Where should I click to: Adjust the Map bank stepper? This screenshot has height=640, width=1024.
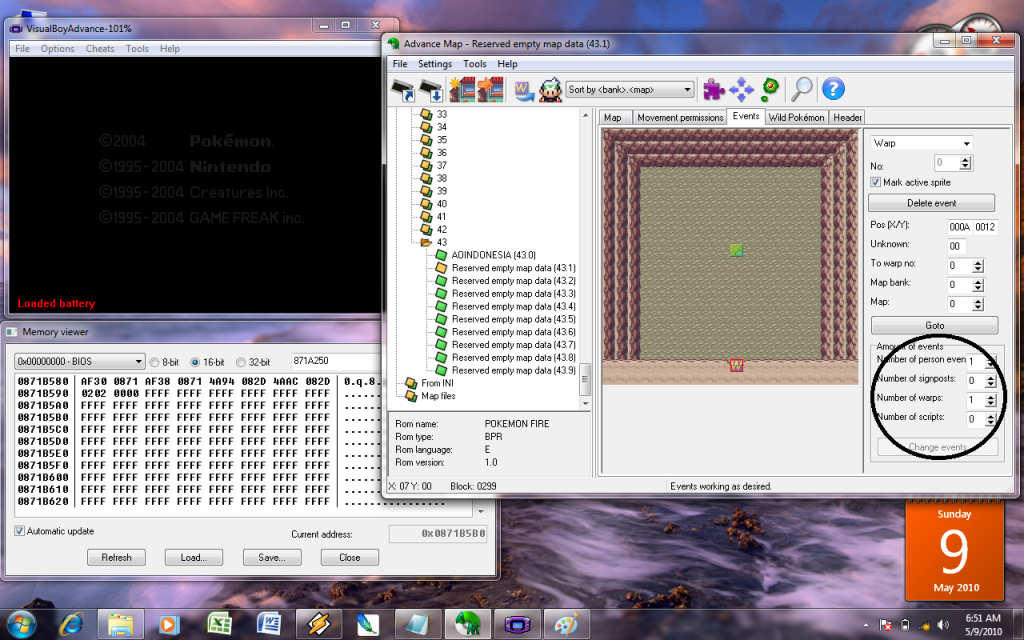978,285
